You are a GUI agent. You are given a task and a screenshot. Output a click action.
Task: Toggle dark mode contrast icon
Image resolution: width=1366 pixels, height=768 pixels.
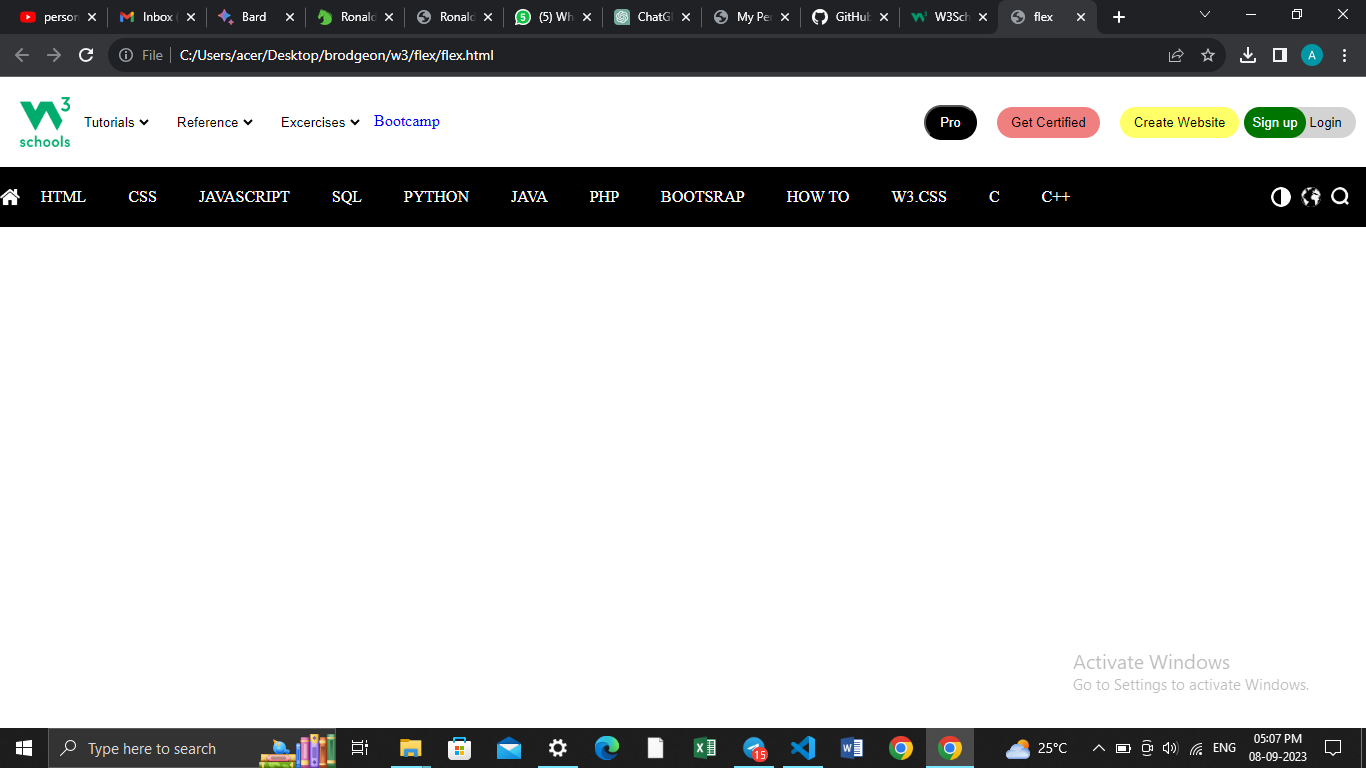coord(1280,197)
